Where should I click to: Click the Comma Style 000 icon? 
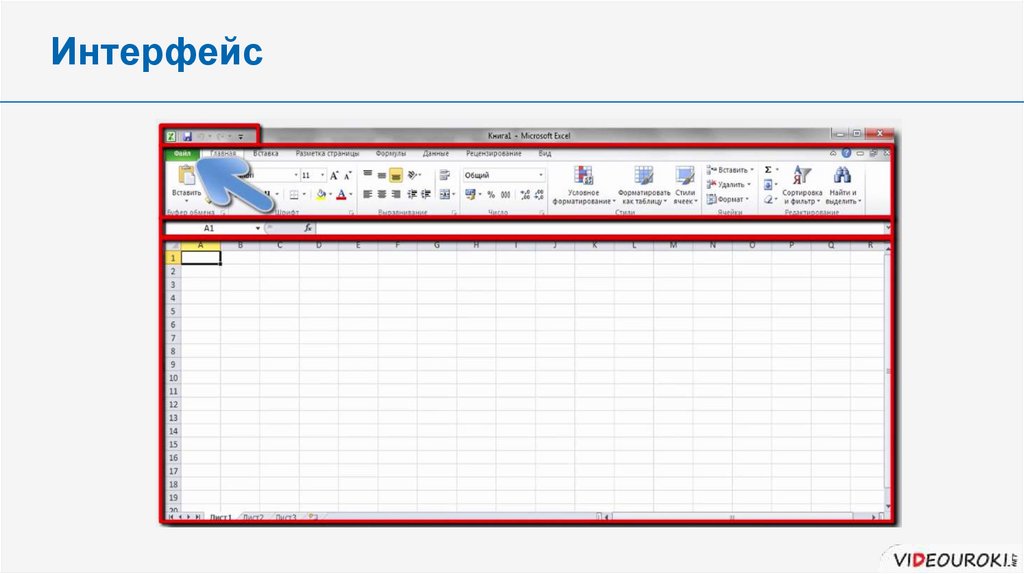pos(505,195)
